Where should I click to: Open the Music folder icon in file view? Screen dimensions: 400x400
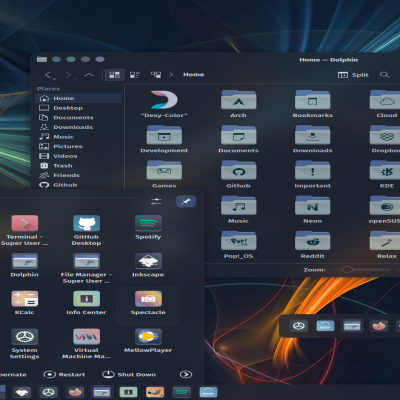pyautogui.click(x=238, y=210)
